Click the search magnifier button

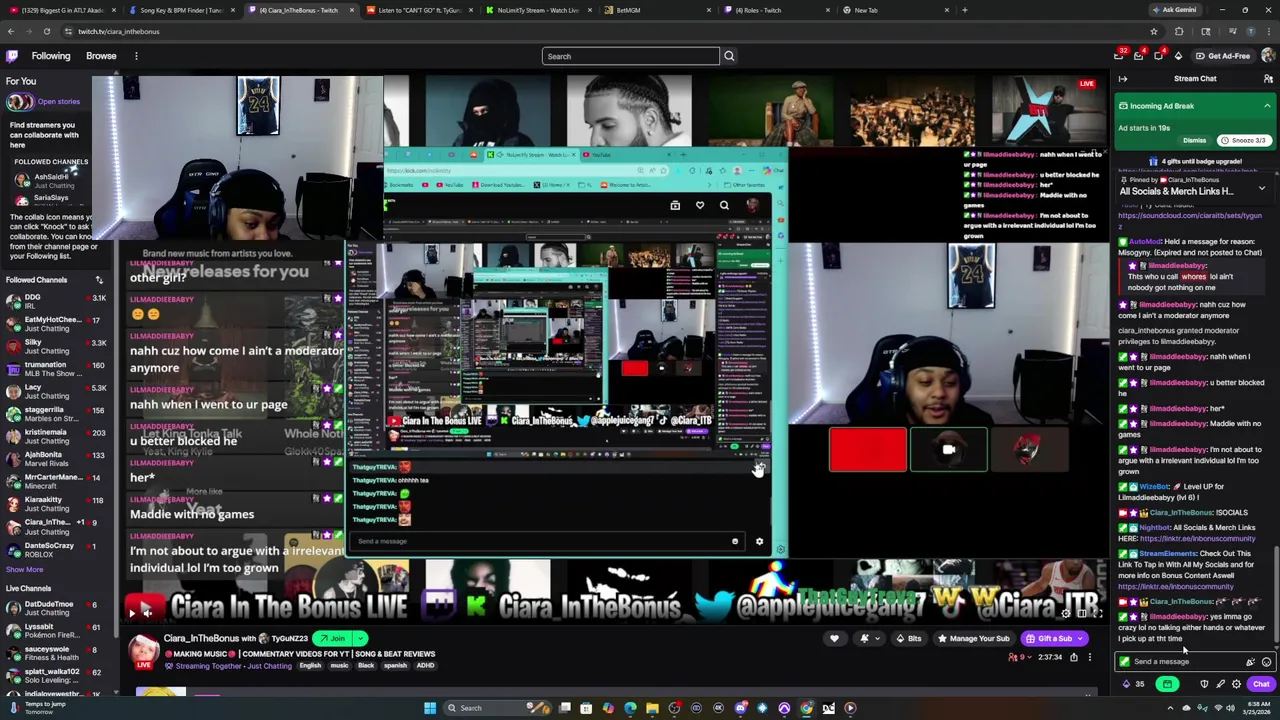pyautogui.click(x=729, y=56)
